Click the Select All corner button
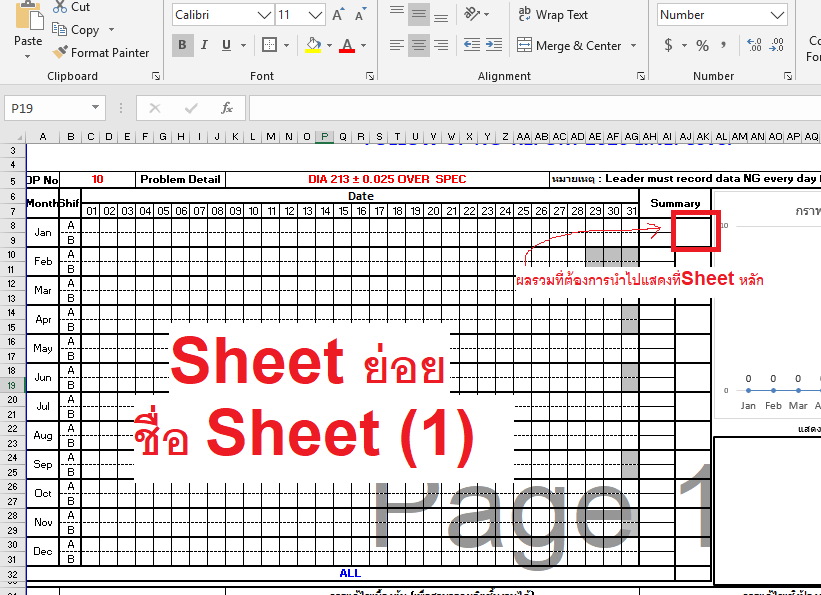 13,137
